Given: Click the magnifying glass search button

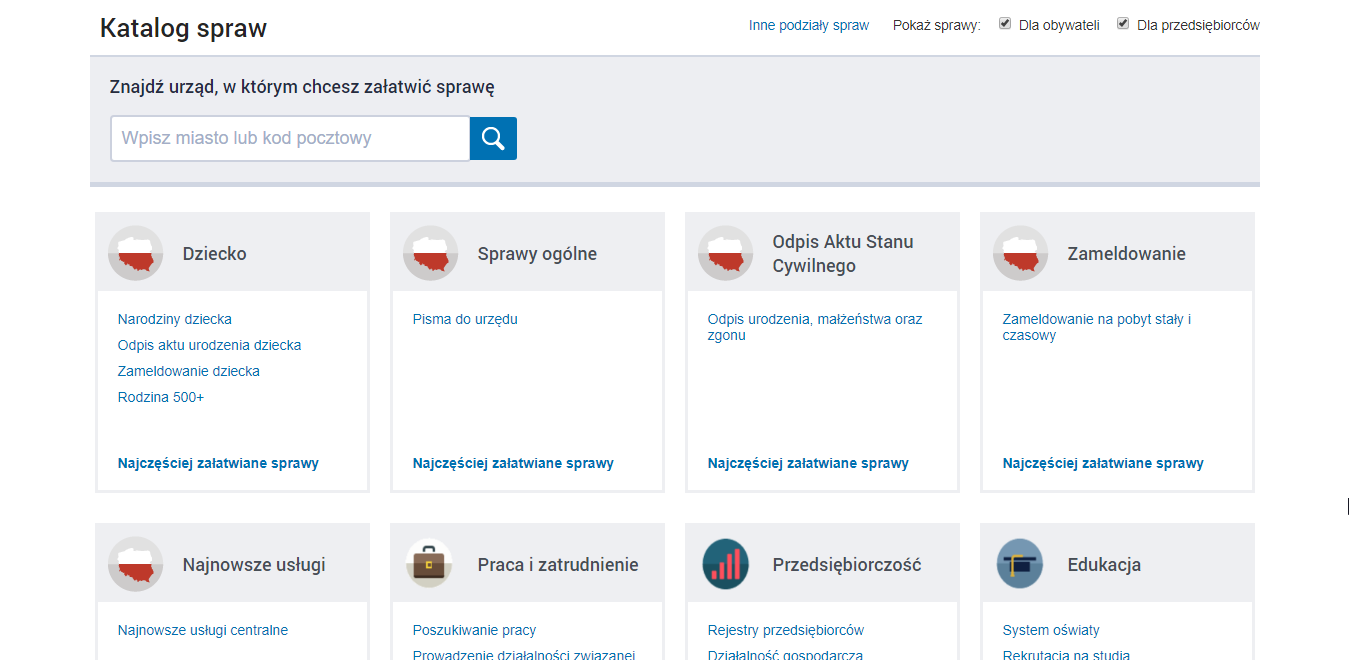Looking at the screenshot, I should pyautogui.click(x=493, y=138).
